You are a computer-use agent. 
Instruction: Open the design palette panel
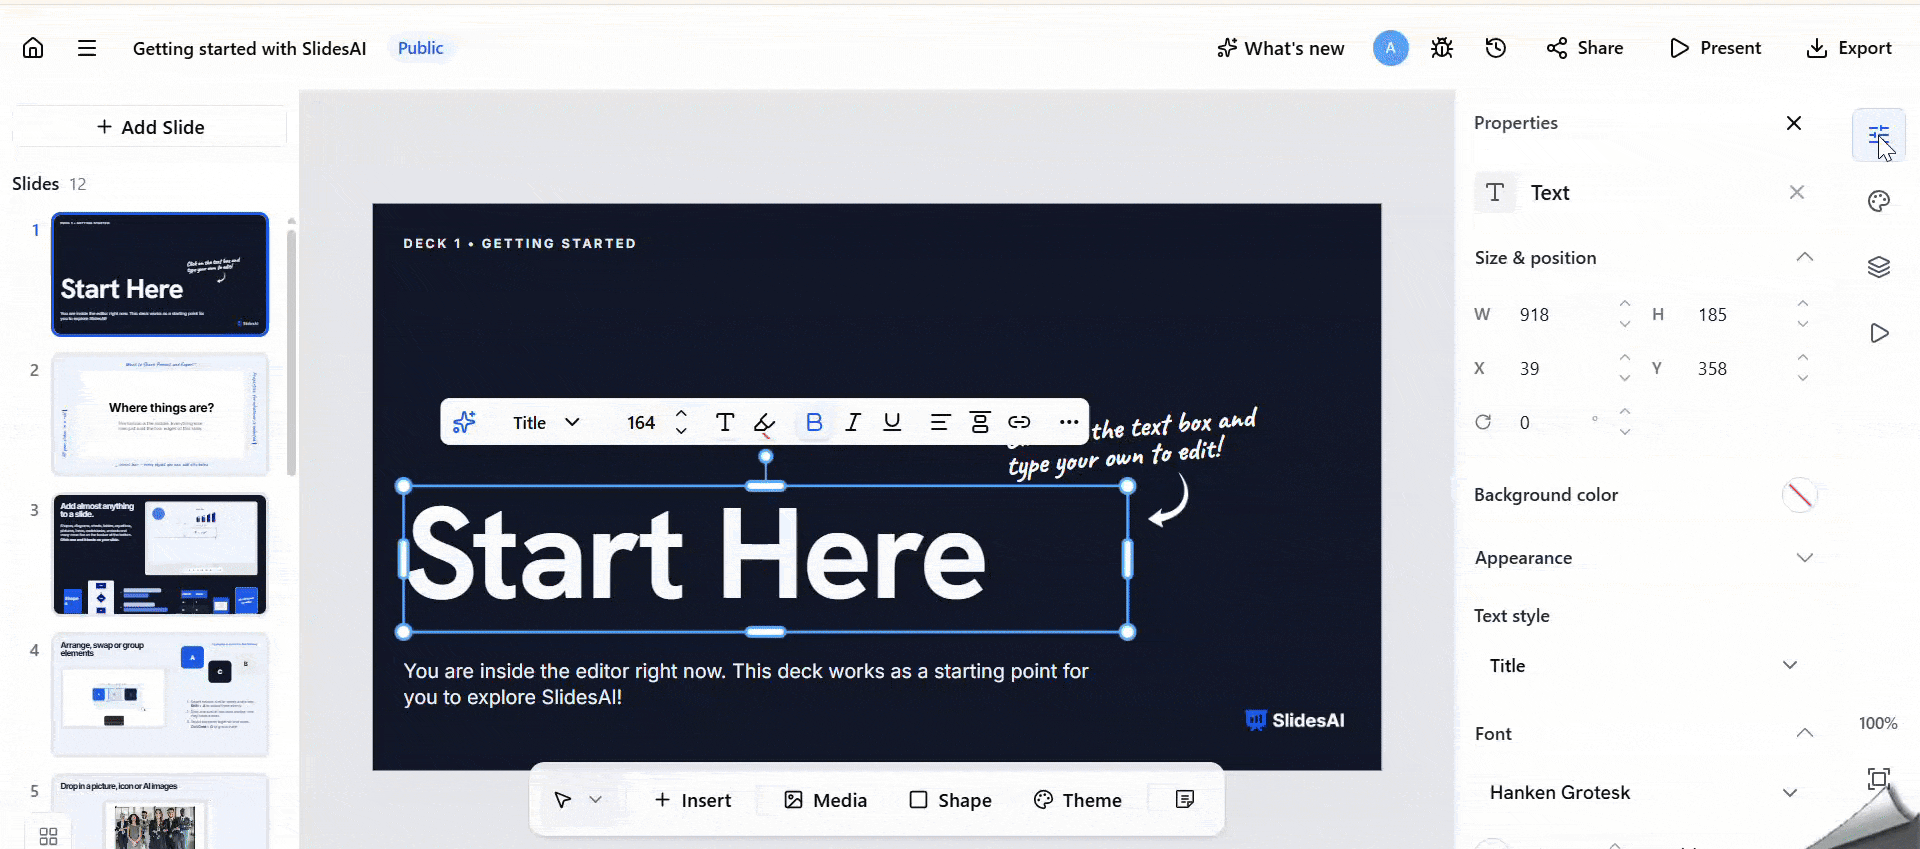1879,201
